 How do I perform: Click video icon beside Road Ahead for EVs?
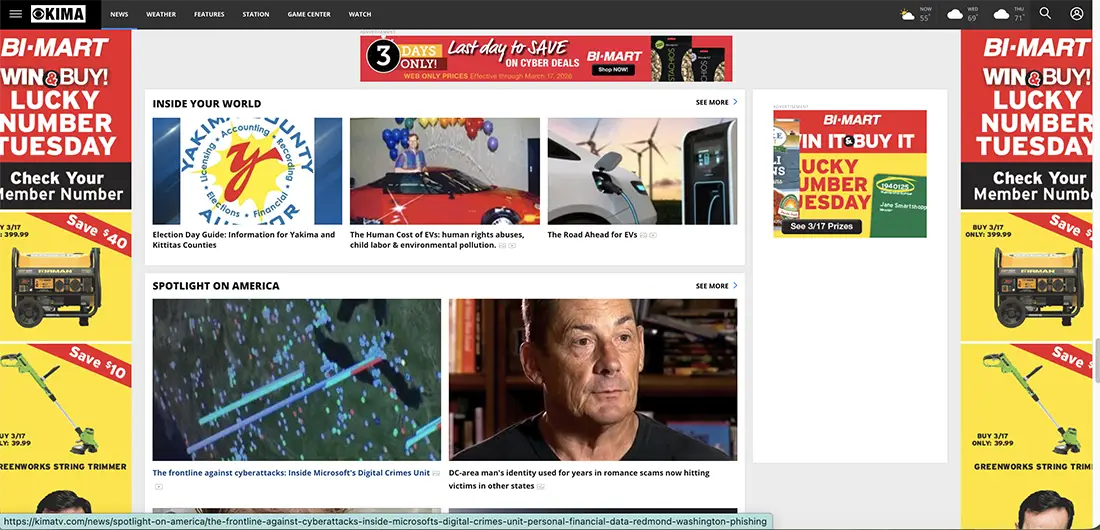point(652,235)
